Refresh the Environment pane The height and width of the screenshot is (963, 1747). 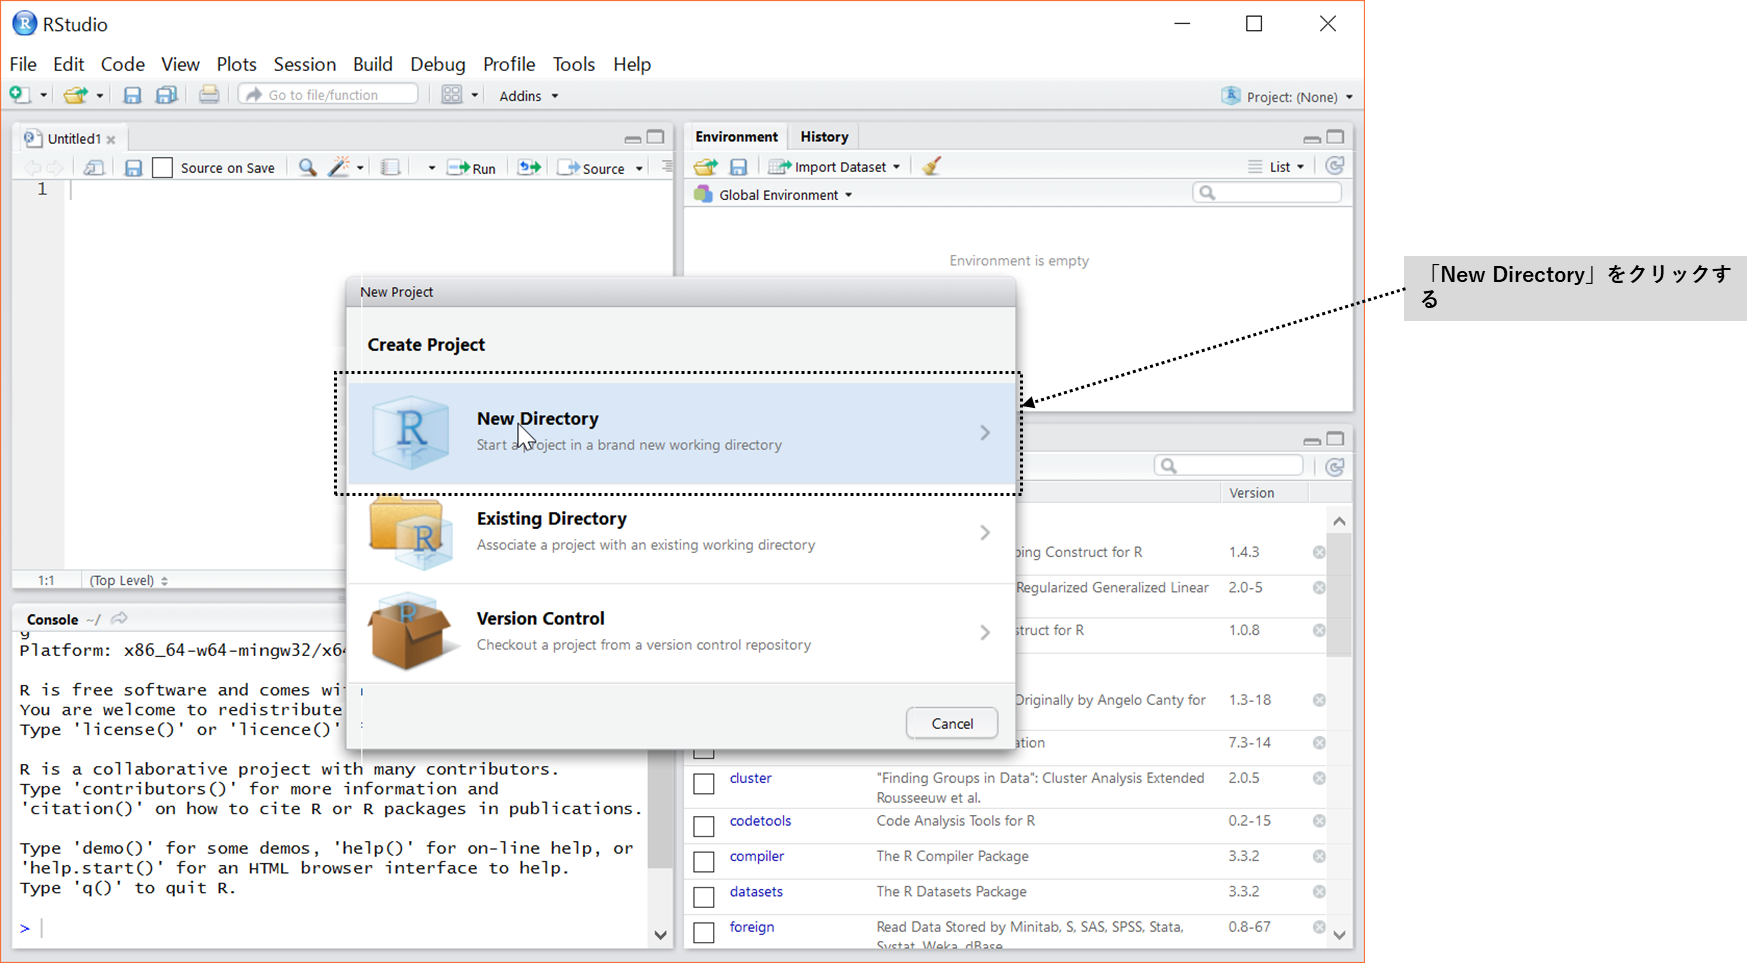pyautogui.click(x=1334, y=166)
